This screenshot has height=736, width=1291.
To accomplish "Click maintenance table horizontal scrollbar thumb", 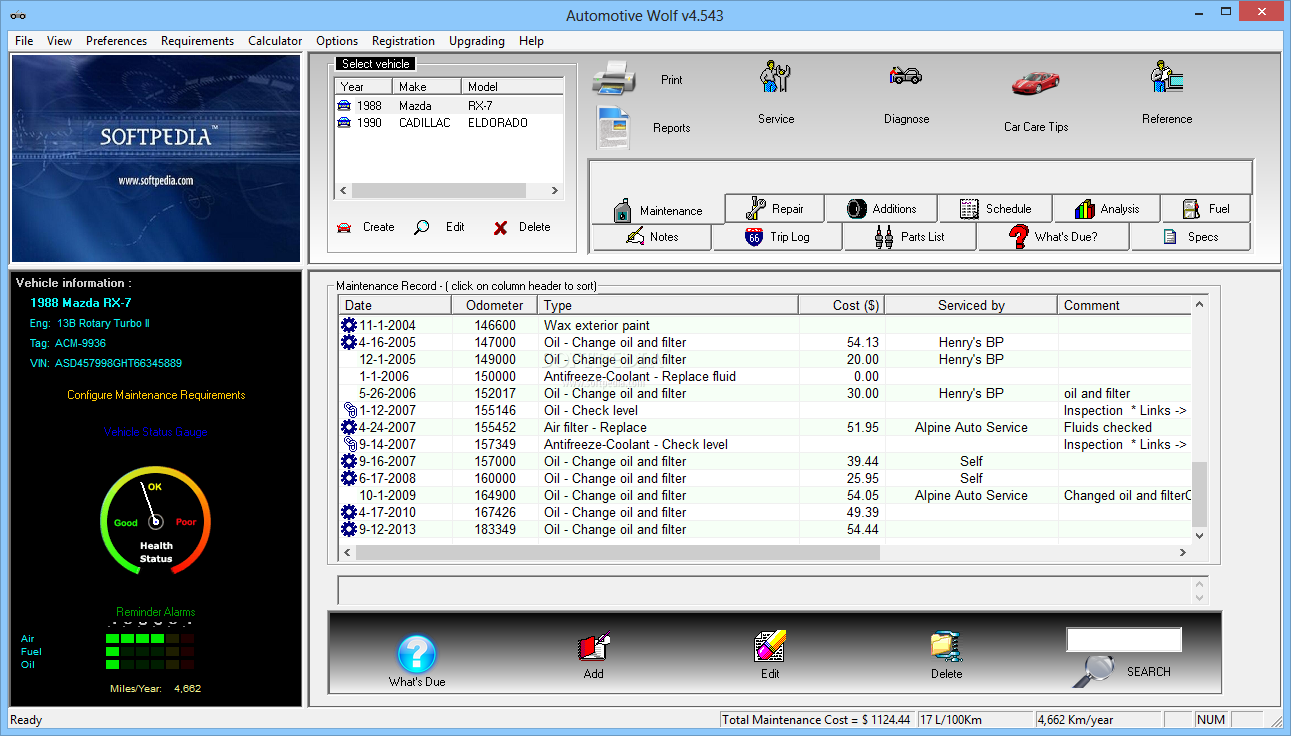I will [x=617, y=552].
